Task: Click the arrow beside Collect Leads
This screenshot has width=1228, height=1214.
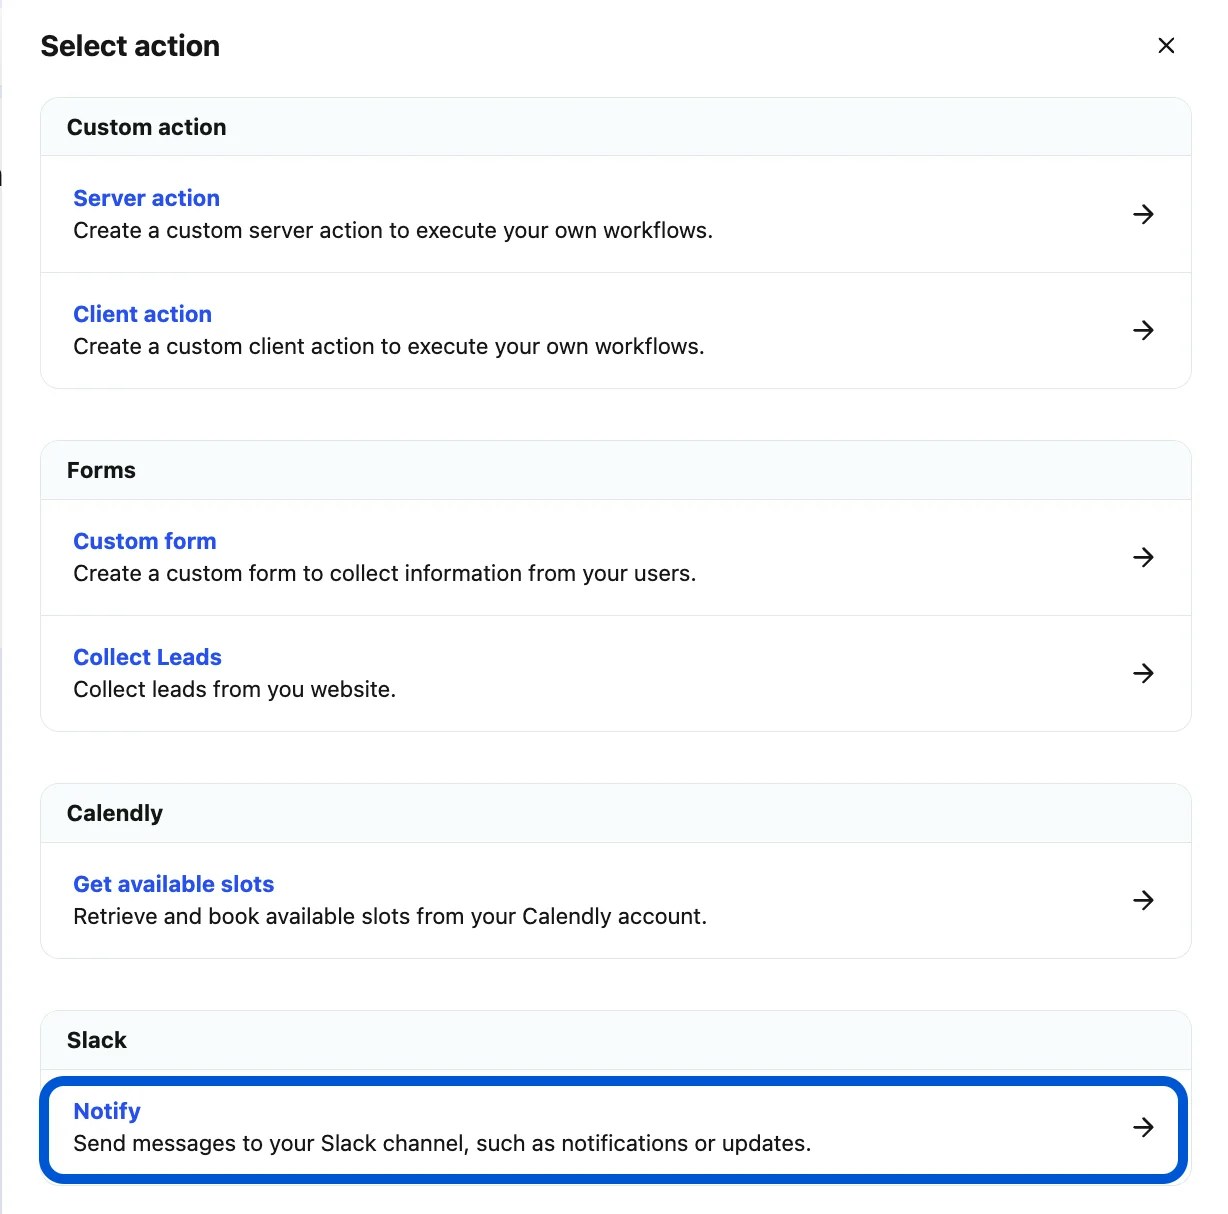Action: pos(1144,673)
